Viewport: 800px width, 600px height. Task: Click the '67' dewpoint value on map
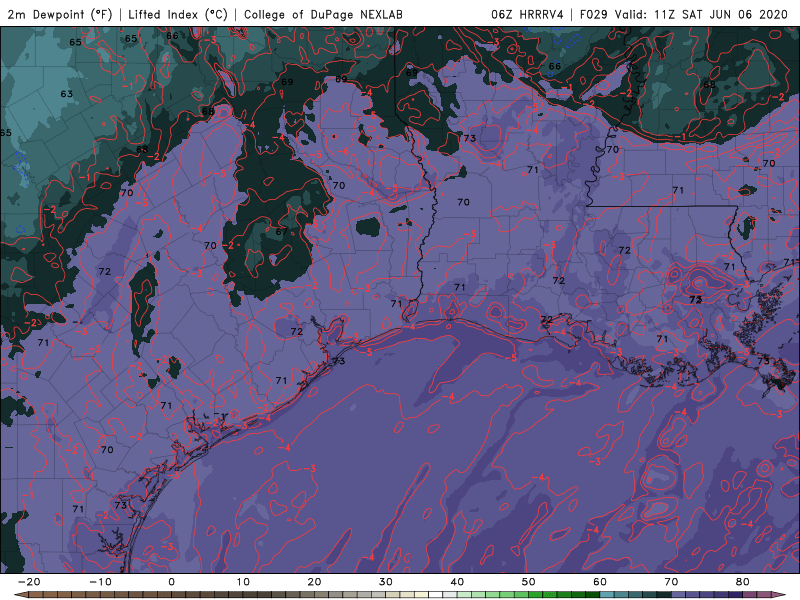(x=282, y=232)
